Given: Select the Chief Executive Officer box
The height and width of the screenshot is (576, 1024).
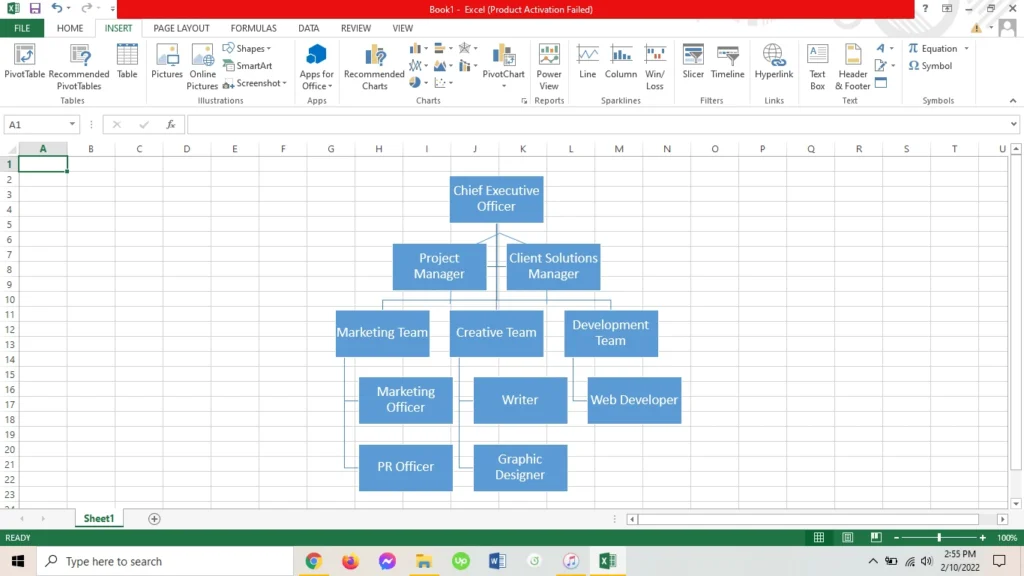Looking at the screenshot, I should 496,199.
